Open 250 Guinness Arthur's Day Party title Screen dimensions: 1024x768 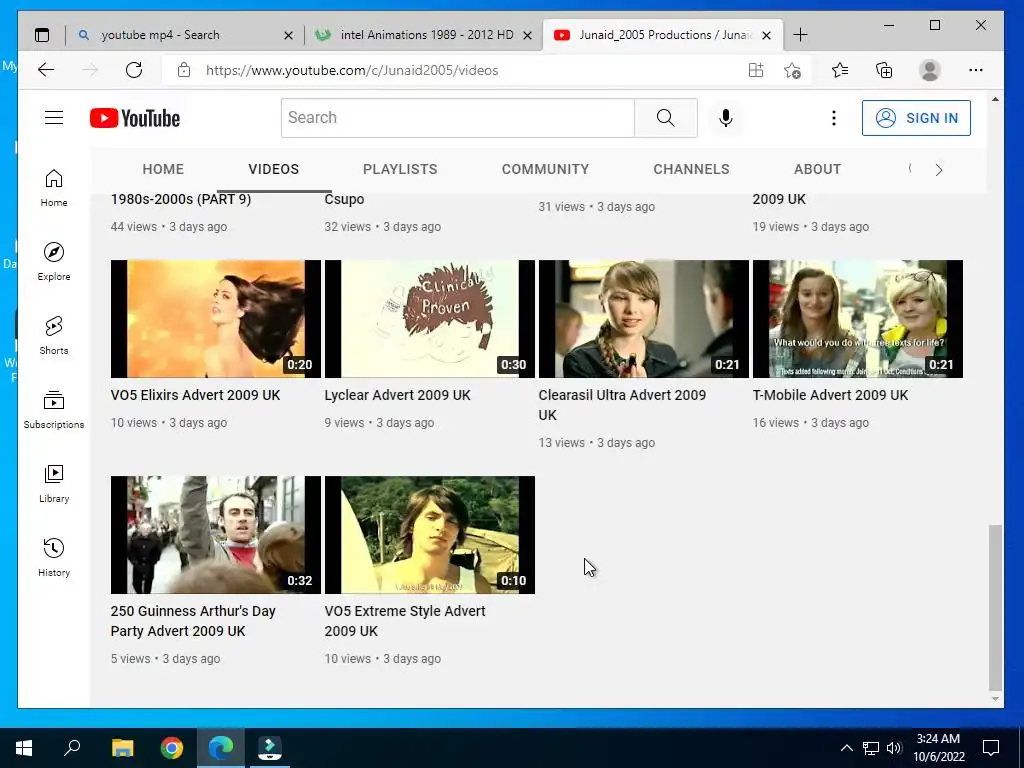click(x=193, y=621)
